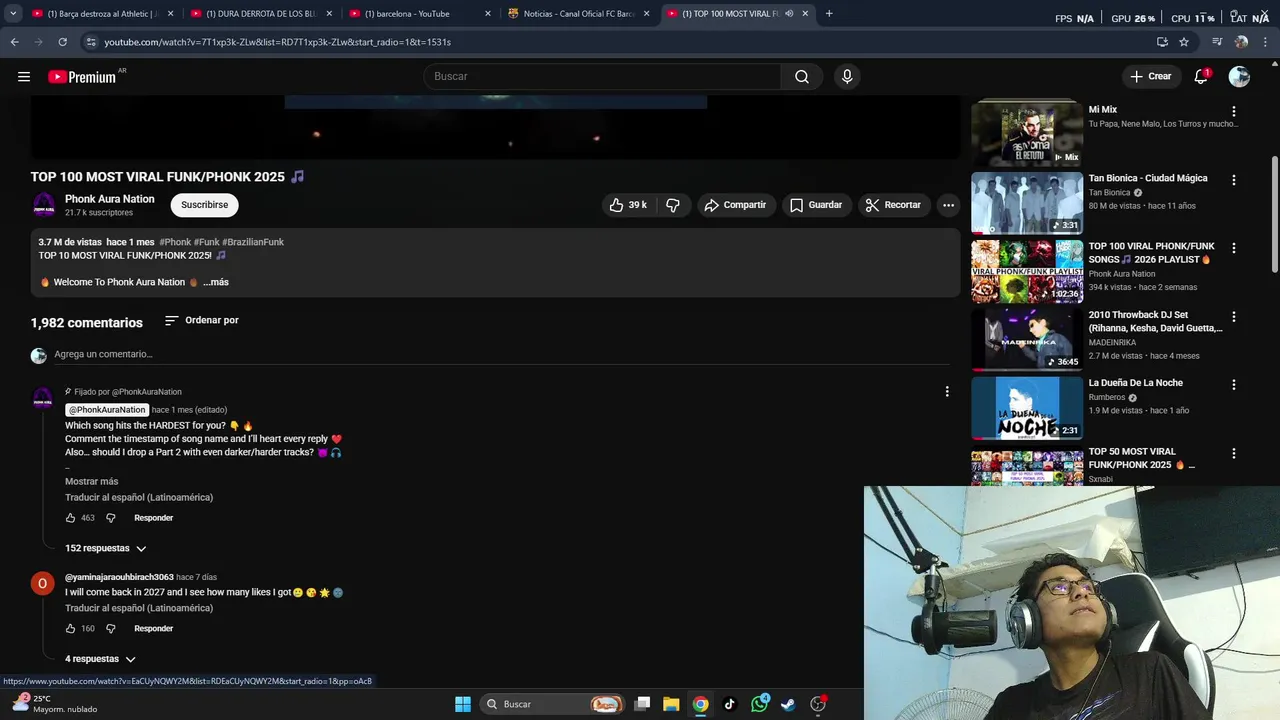Go back in browser history
Screen dimensions: 1280x720
(14, 42)
